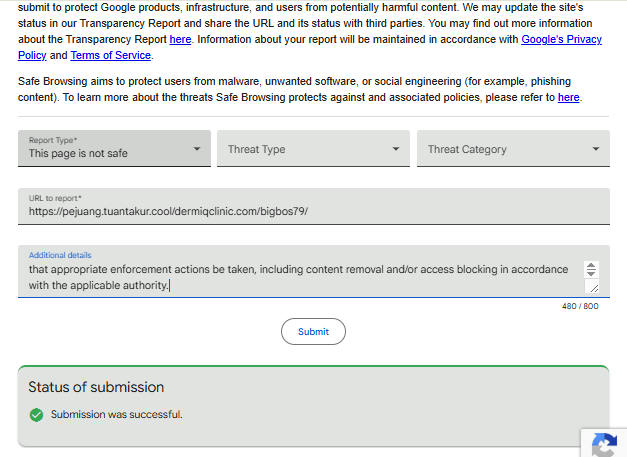Open the Terms of Service link

[x=111, y=55]
